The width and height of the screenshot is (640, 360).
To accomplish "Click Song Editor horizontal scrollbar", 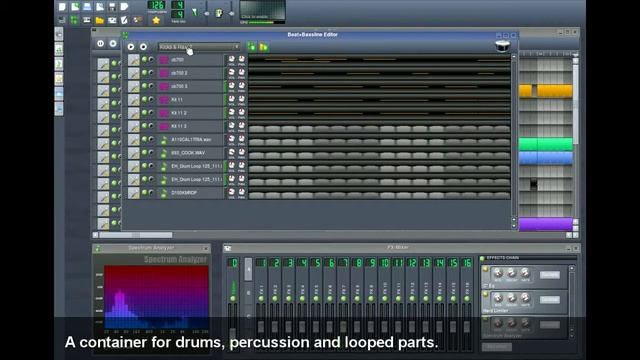I will click(136, 235).
